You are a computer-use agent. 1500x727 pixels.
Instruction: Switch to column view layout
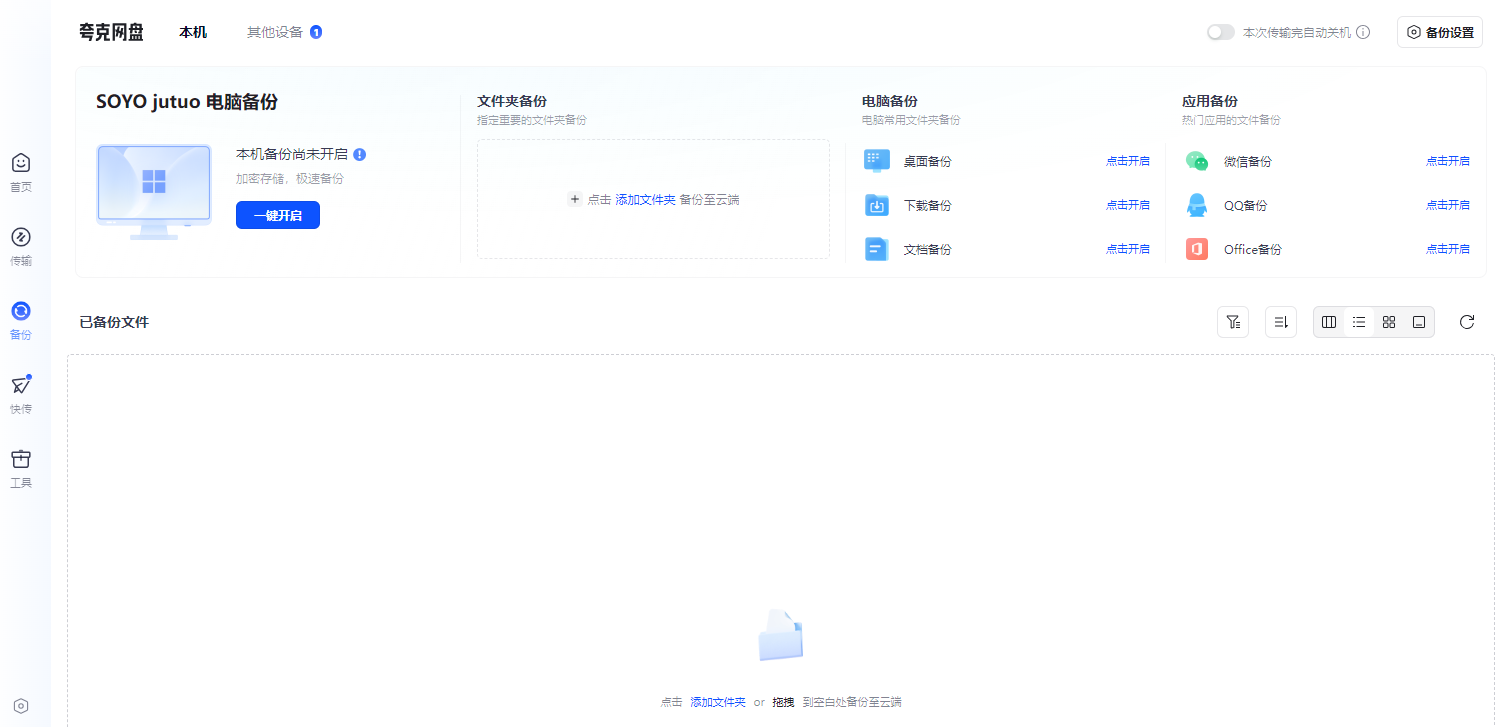1329,322
